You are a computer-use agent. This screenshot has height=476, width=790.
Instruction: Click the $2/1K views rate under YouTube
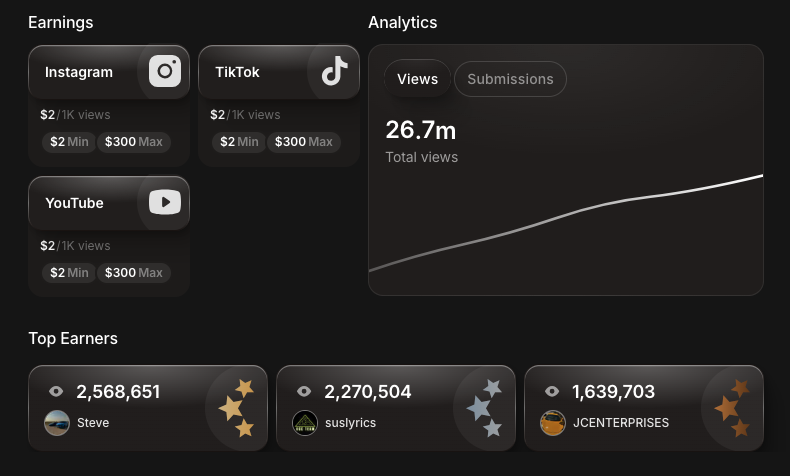(75, 246)
